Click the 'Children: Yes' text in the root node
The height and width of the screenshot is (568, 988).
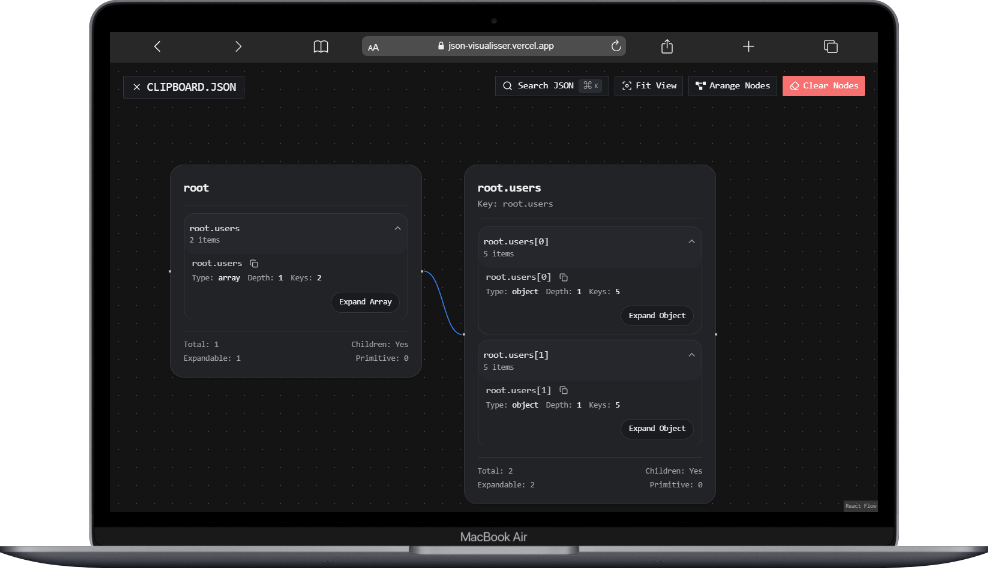coord(380,344)
